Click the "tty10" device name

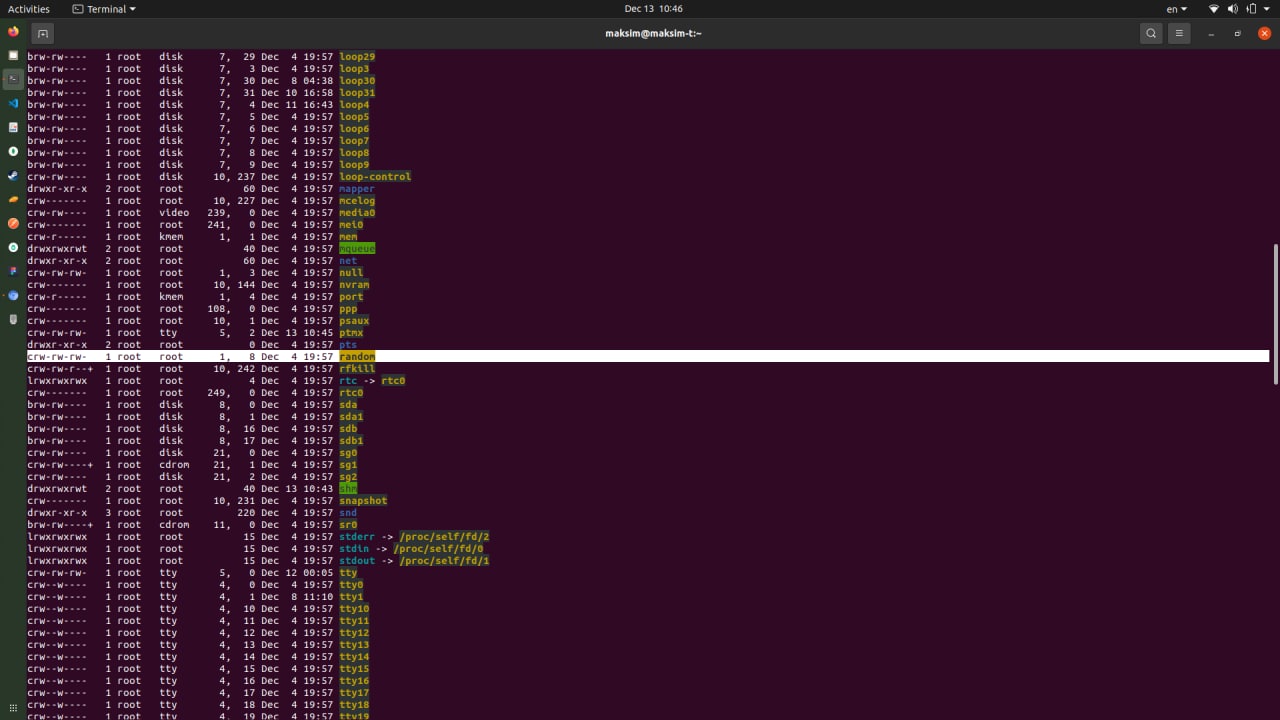pos(354,609)
